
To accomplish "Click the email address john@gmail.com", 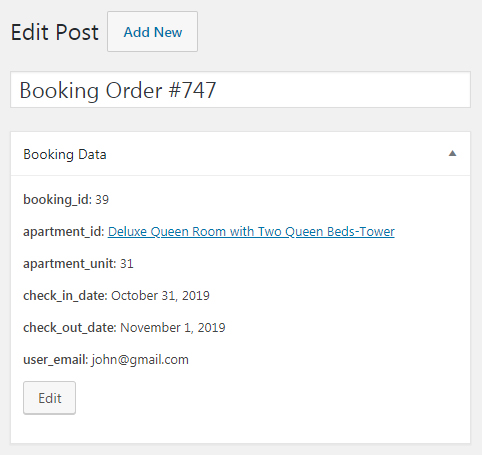I will coord(140,360).
